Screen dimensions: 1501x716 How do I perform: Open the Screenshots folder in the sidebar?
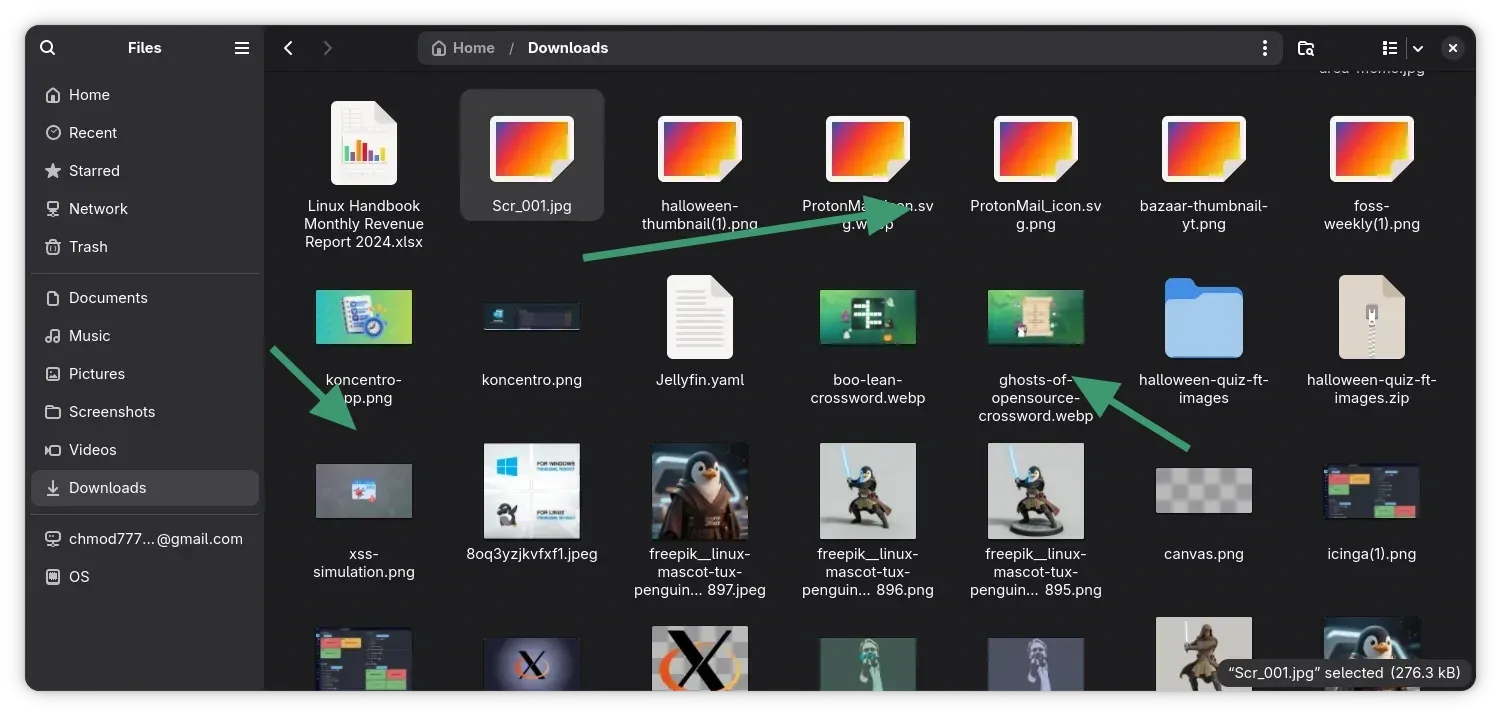(x=111, y=411)
